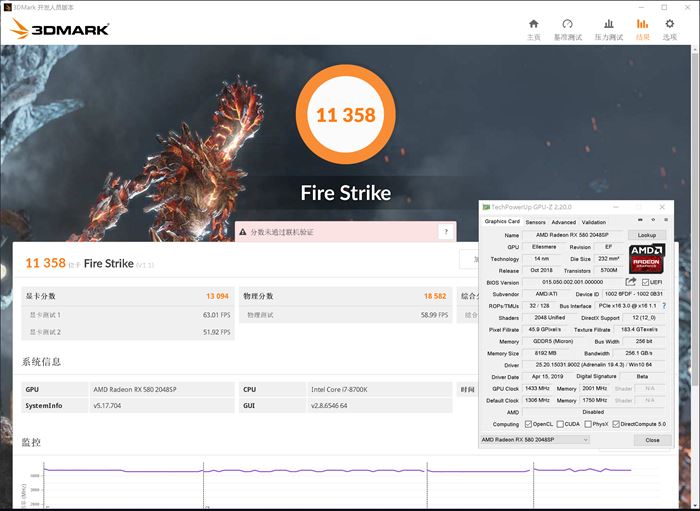Toggle the OpenCL checkbox
The width and height of the screenshot is (700, 511).
click(x=528, y=424)
